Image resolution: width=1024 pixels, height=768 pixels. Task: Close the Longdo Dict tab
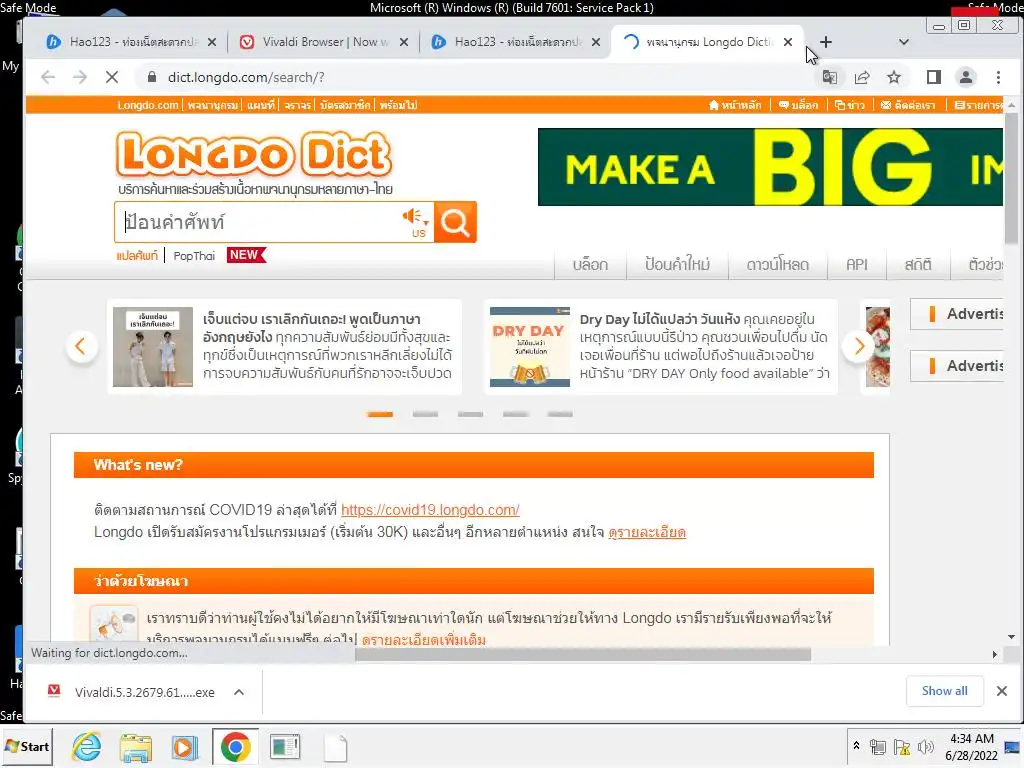coord(788,42)
